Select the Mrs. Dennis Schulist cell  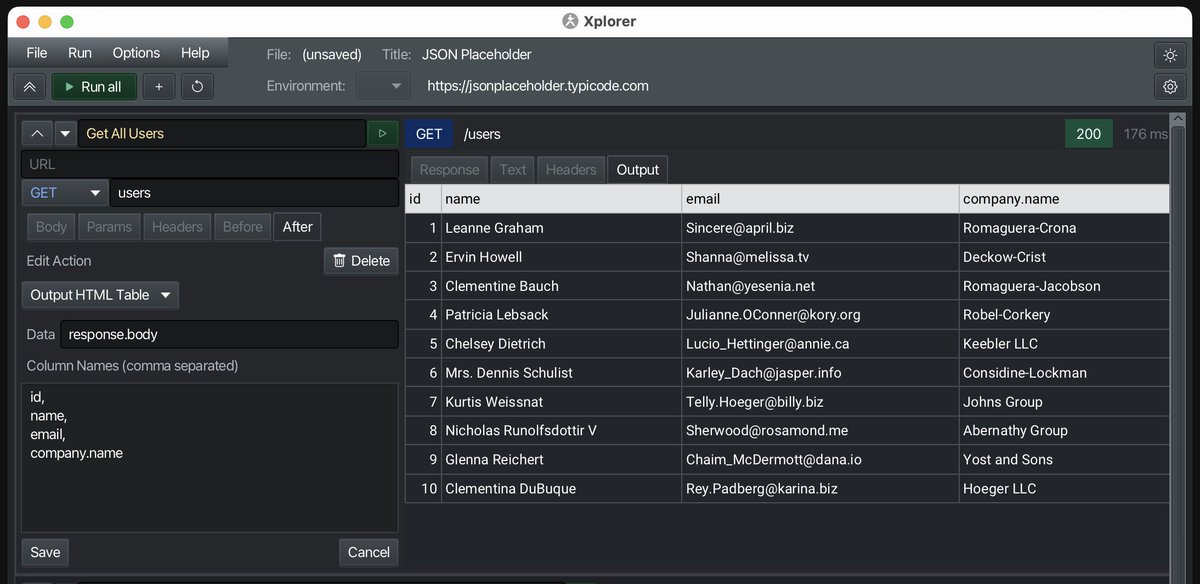561,373
